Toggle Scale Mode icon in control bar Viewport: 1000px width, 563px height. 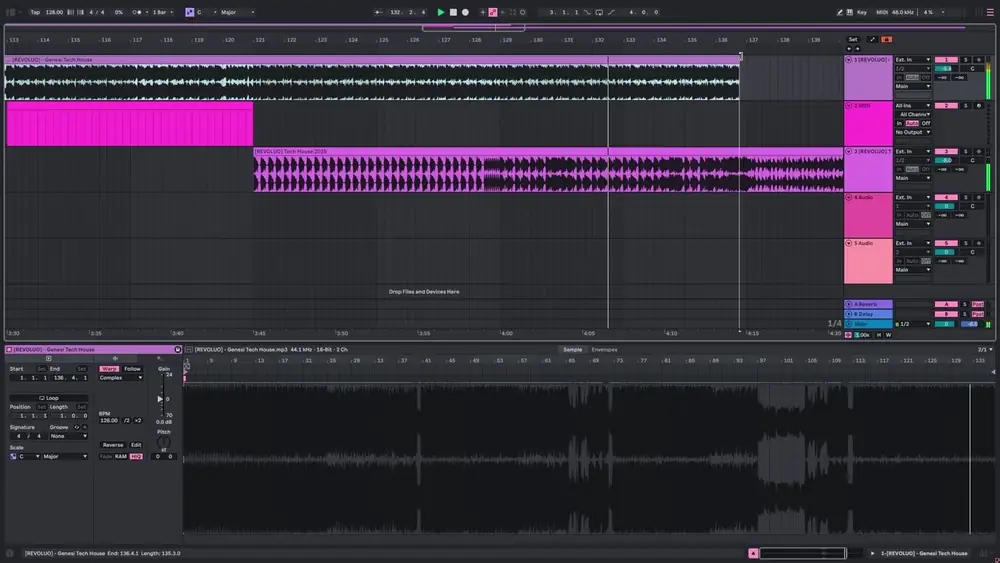[x=189, y=12]
